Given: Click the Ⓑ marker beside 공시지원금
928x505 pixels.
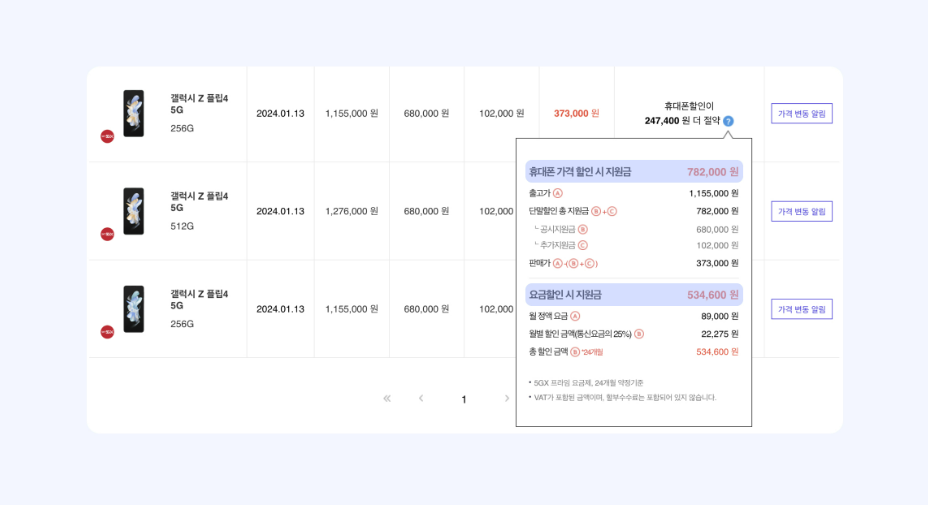Looking at the screenshot, I should click(x=583, y=229).
